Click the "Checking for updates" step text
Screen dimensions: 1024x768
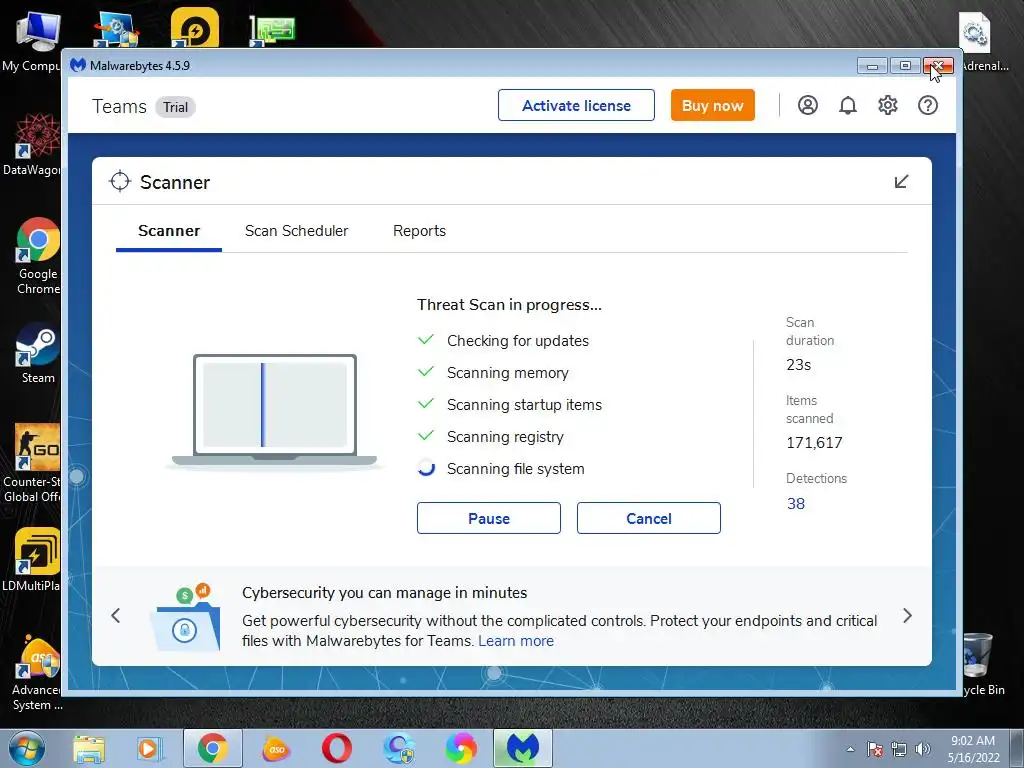tap(517, 340)
